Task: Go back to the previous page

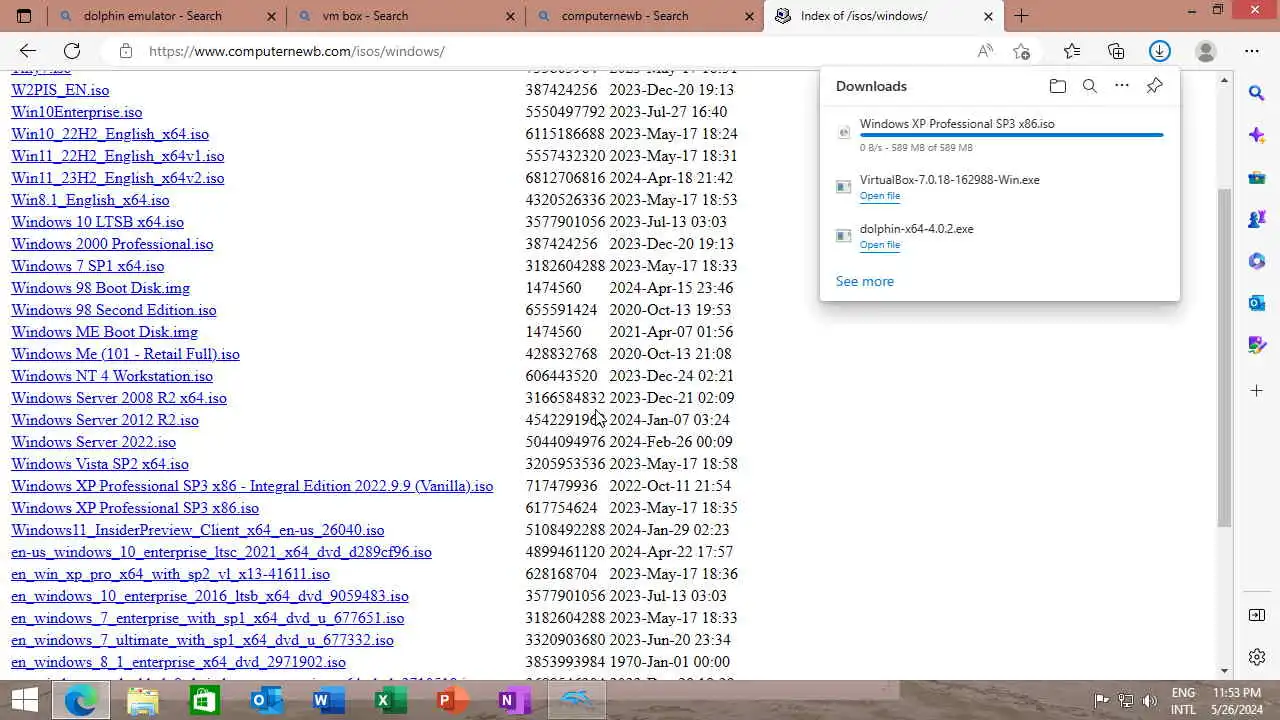Action: coord(27,51)
